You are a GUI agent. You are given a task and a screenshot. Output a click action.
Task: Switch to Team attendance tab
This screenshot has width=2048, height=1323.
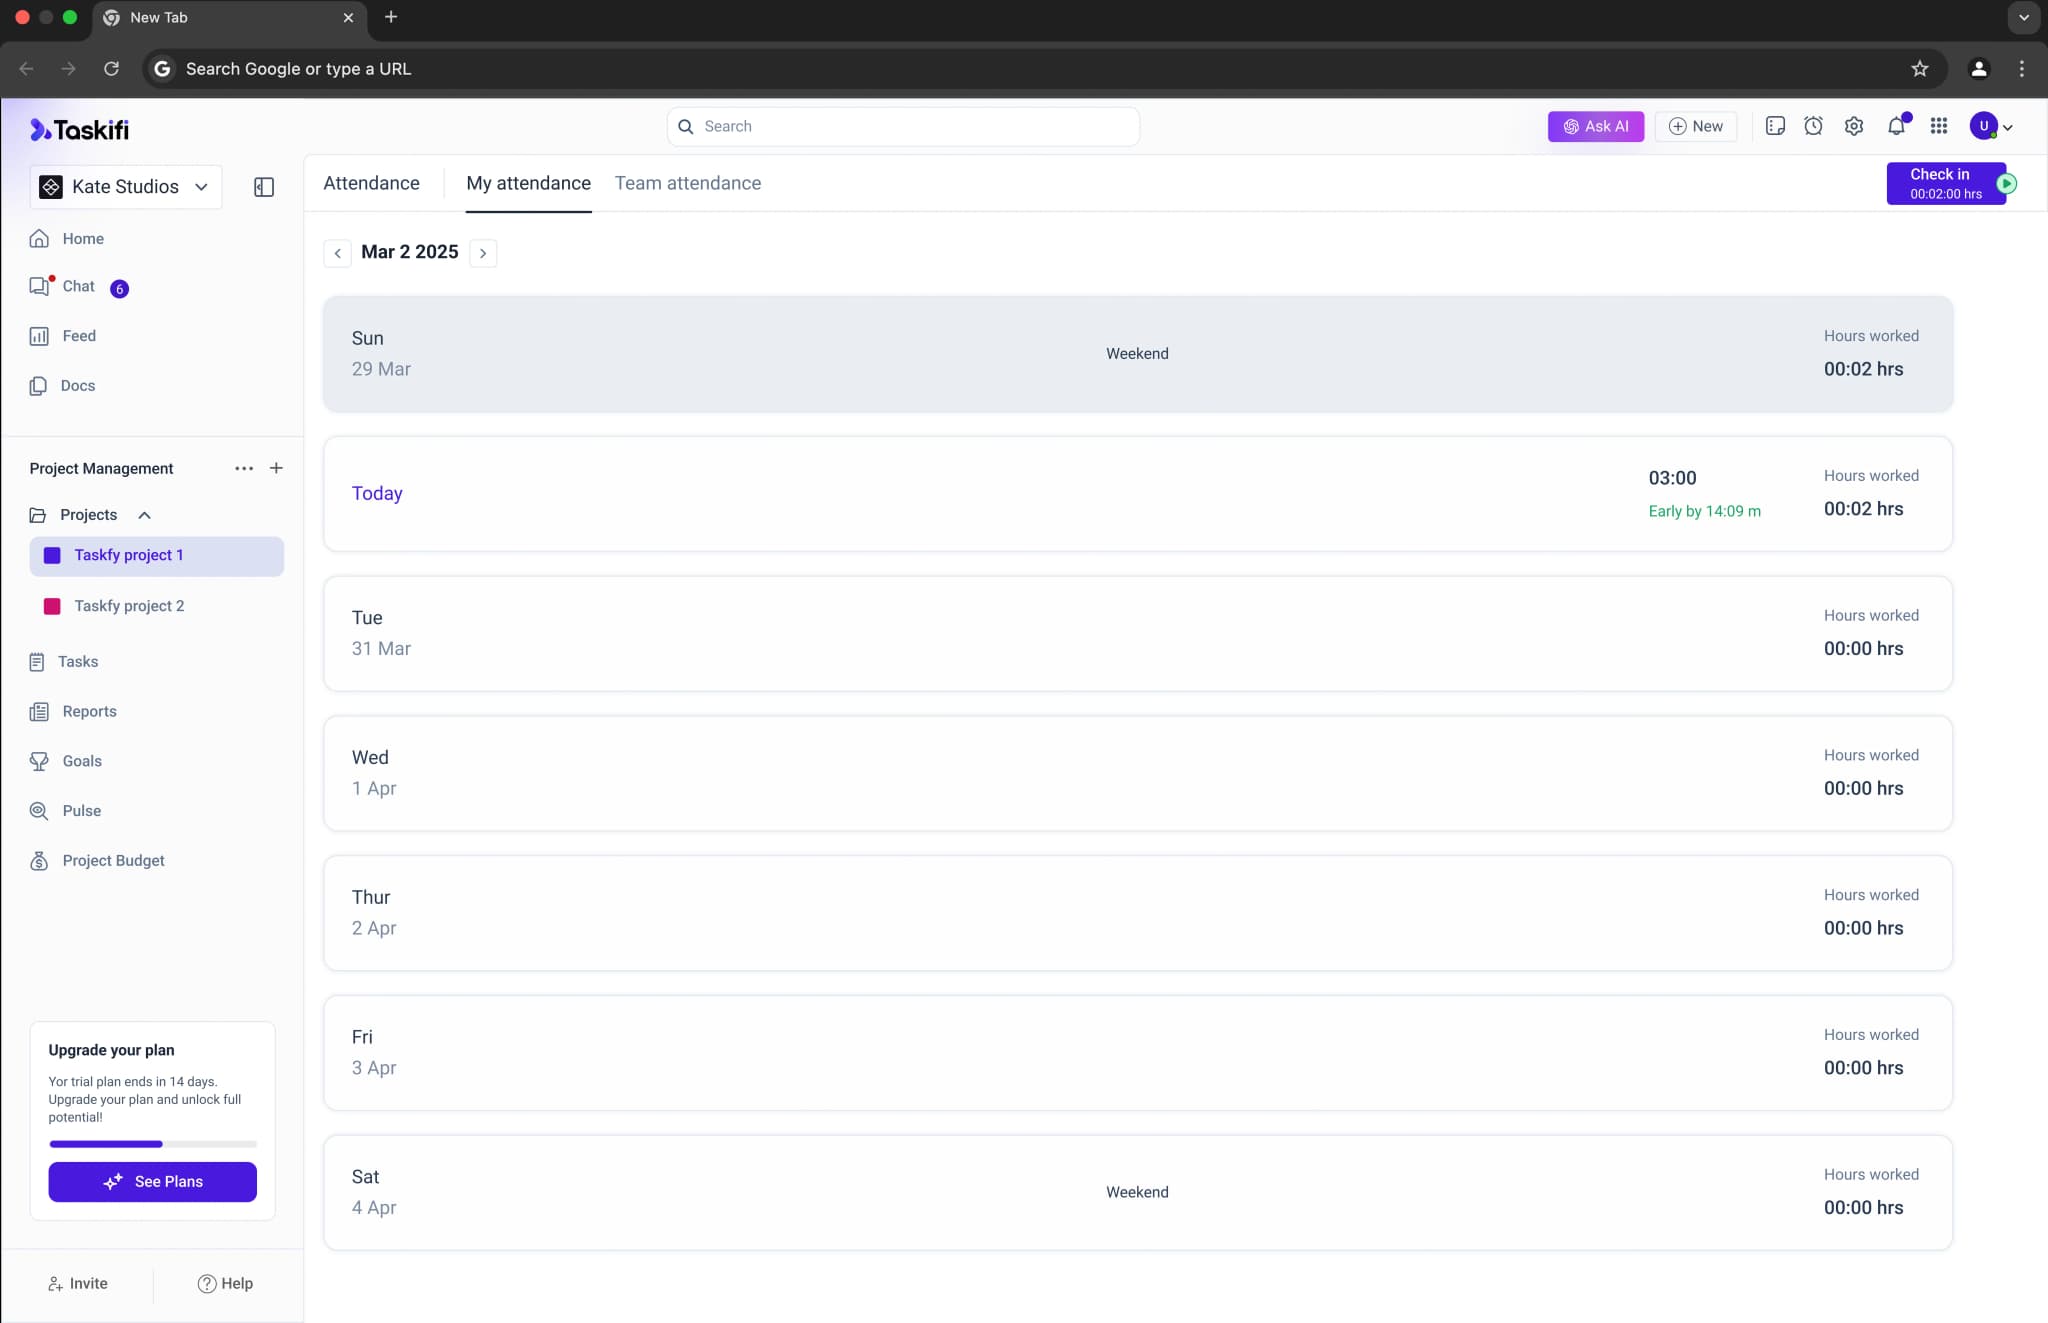pyautogui.click(x=687, y=183)
